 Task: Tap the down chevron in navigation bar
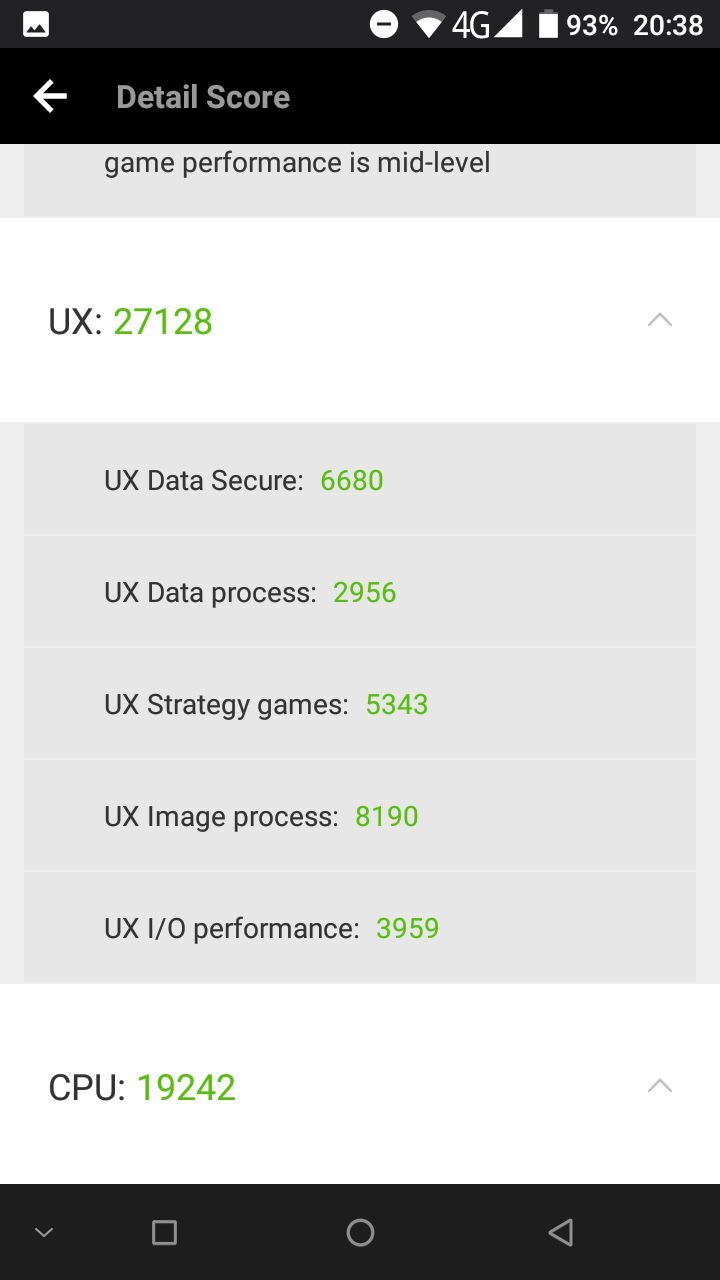(x=43, y=1232)
